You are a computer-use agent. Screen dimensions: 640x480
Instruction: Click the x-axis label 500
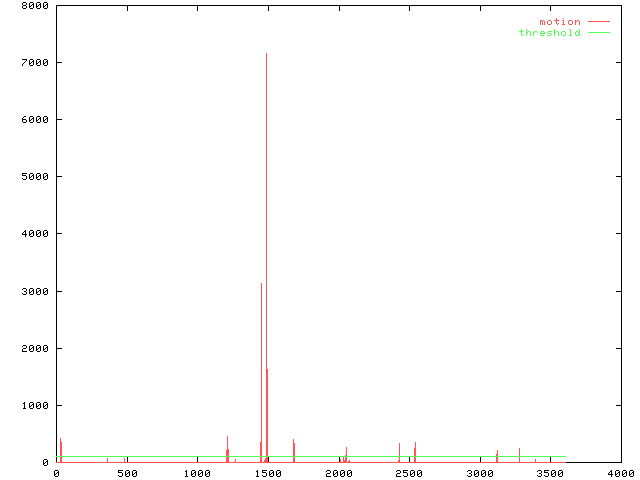(x=127, y=474)
